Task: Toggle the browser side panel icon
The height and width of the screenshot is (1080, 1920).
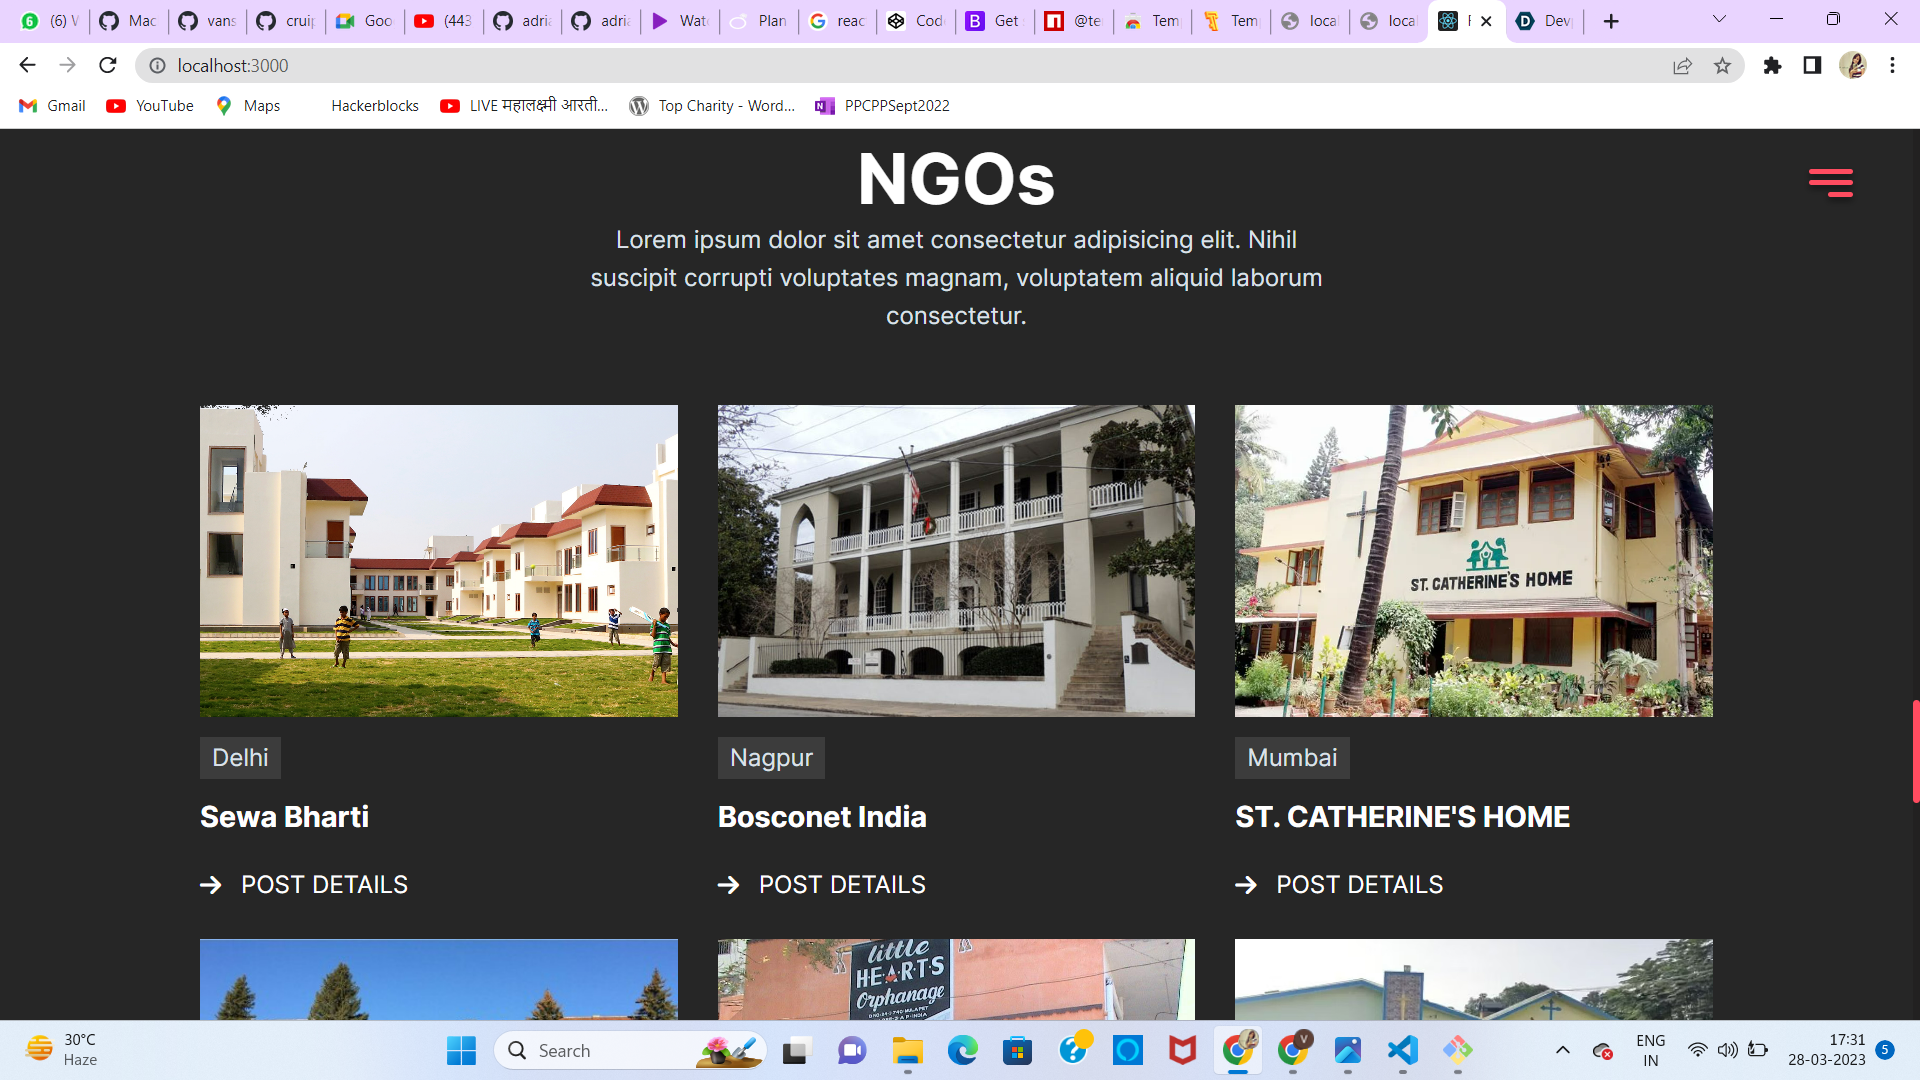Action: pos(1812,65)
